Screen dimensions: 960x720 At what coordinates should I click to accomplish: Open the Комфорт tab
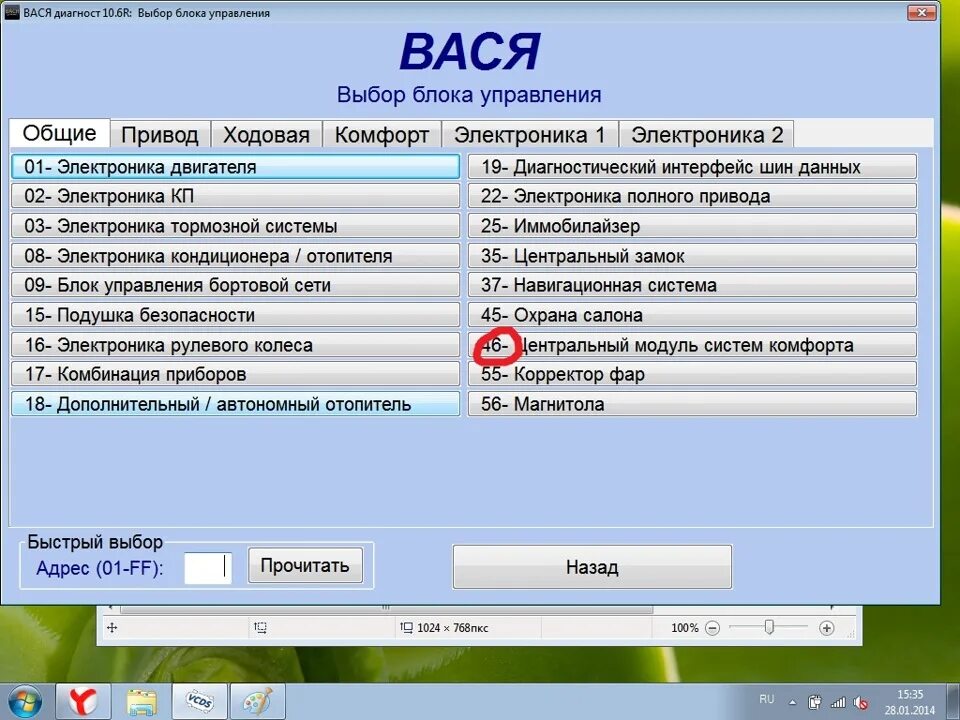381,135
